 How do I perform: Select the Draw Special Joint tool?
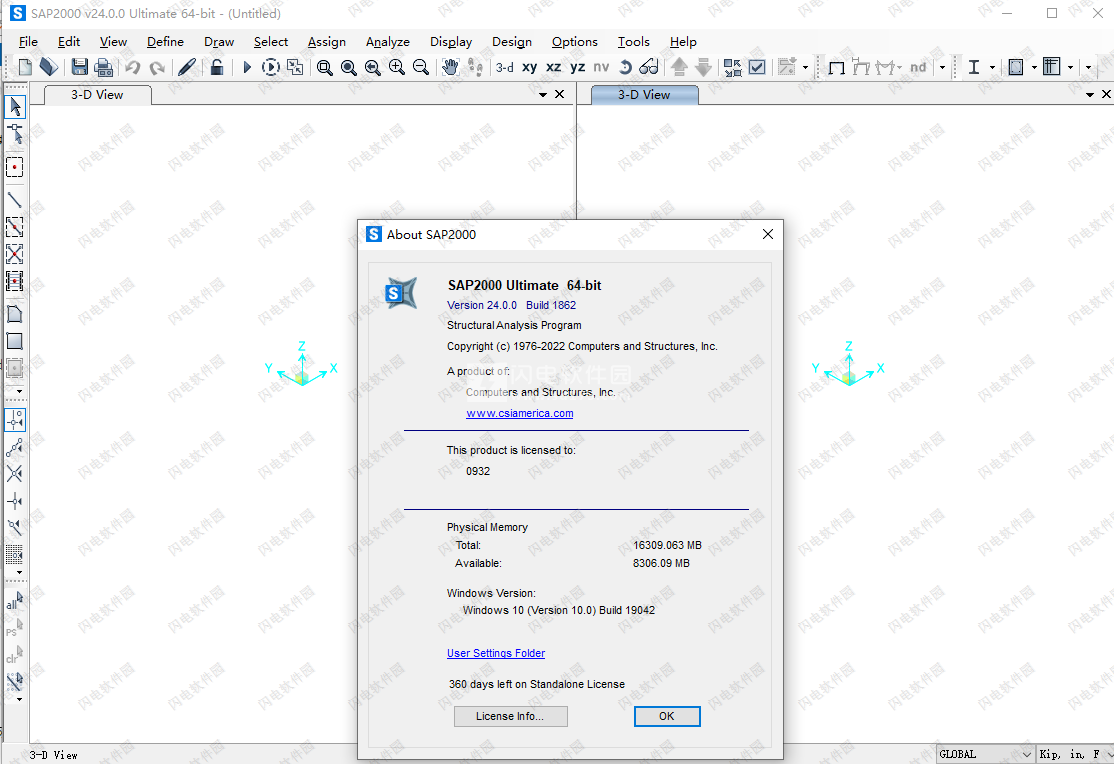coord(15,167)
